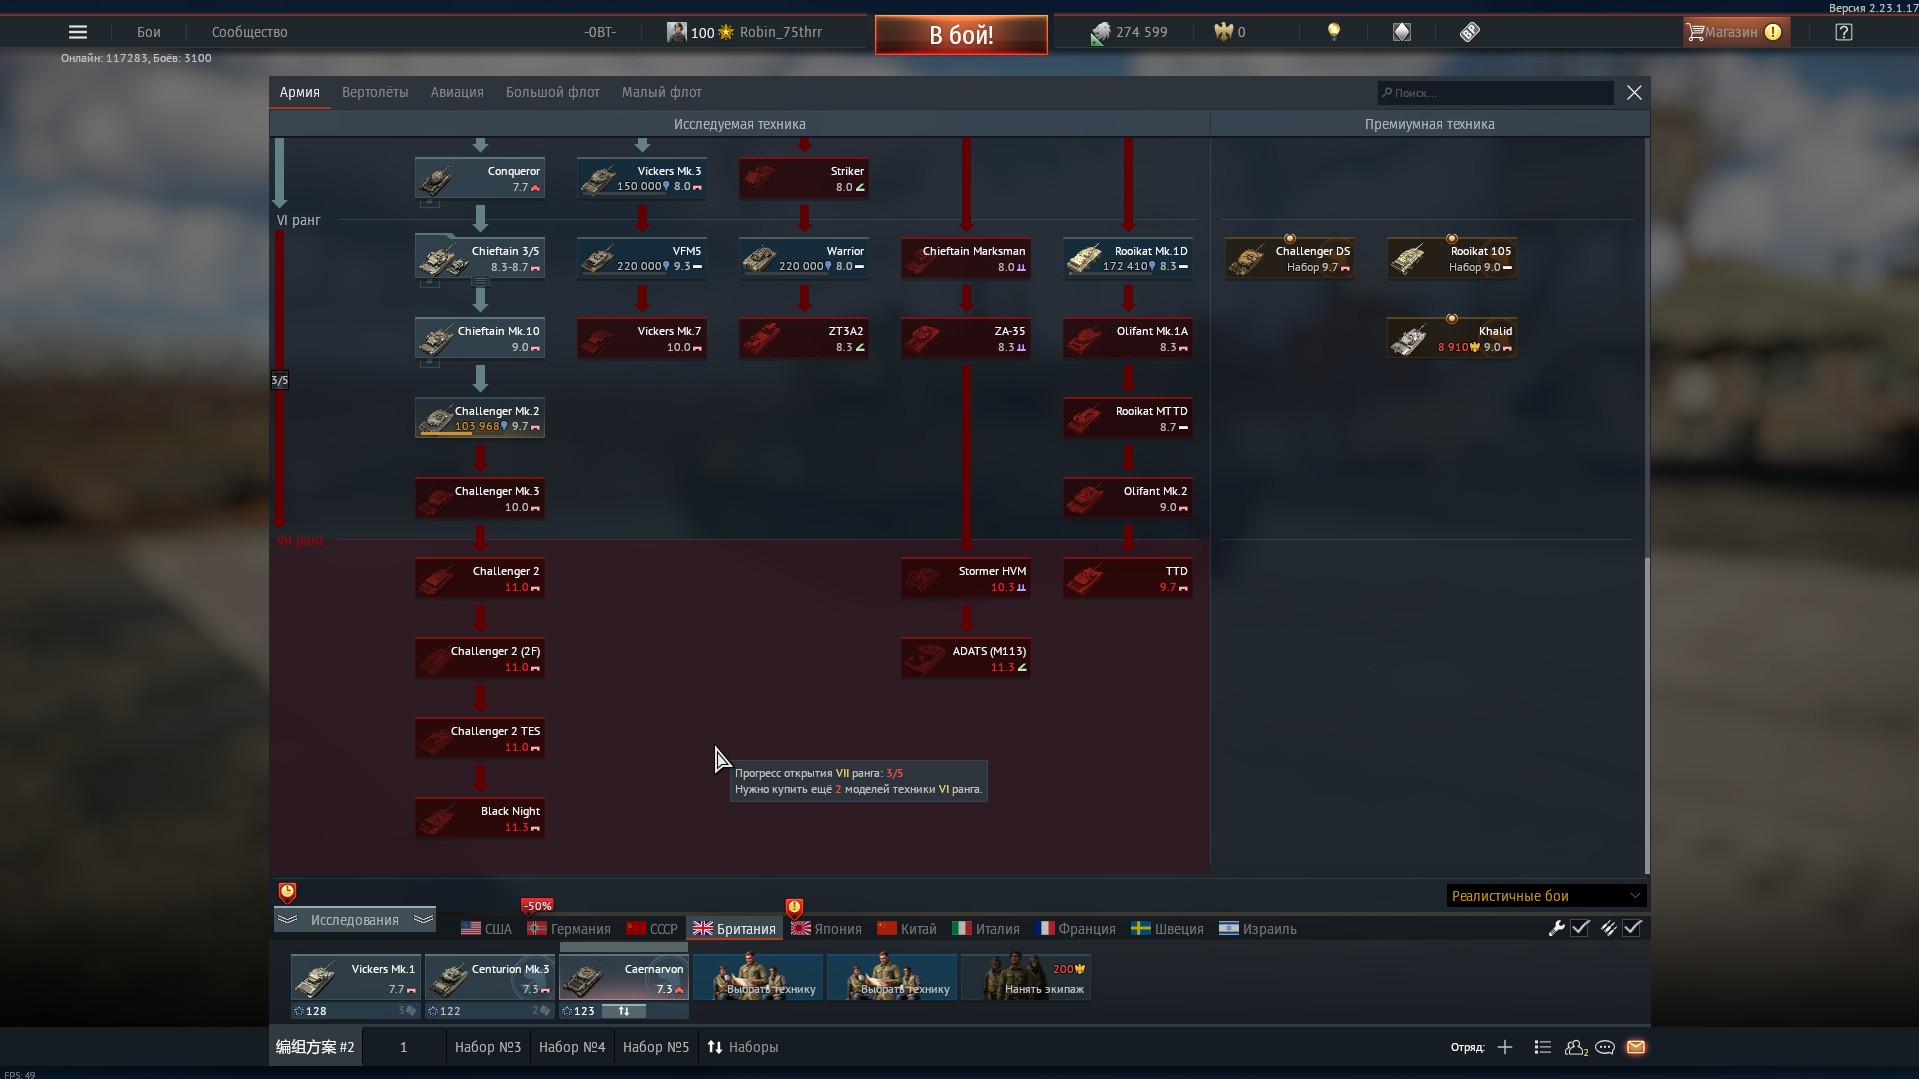Switch to the Авиация tab
Screen dimensions: 1919x1079
pyautogui.click(x=457, y=92)
